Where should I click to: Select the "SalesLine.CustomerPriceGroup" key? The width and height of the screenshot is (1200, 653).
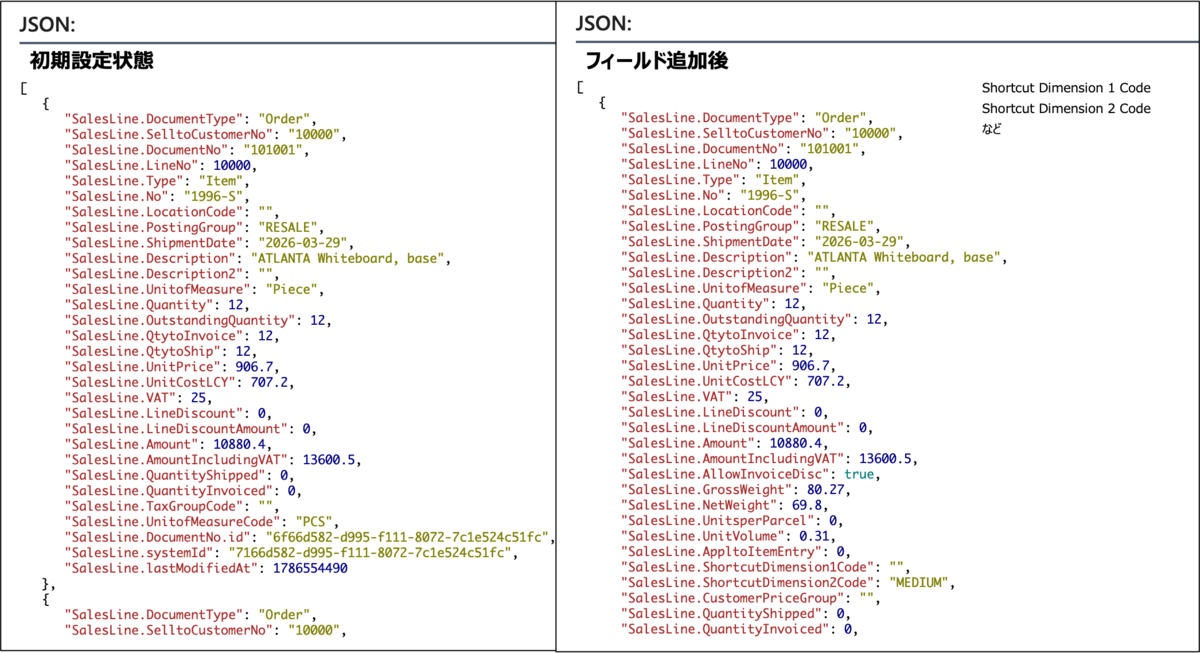[732, 598]
